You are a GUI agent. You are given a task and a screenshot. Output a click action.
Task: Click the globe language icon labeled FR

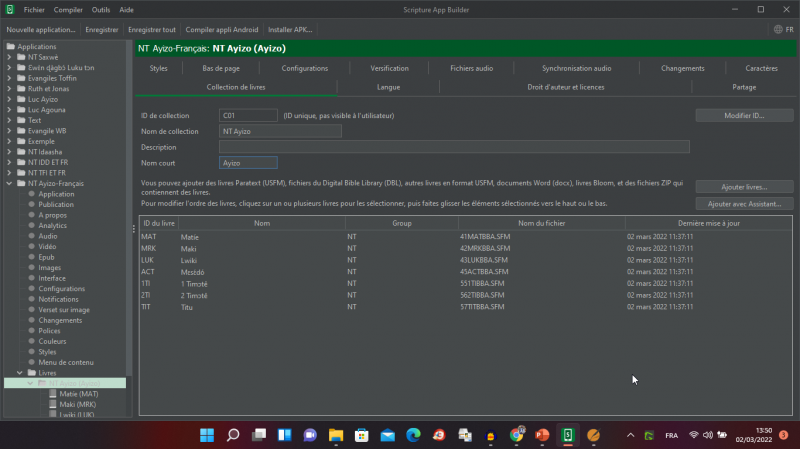click(x=782, y=30)
